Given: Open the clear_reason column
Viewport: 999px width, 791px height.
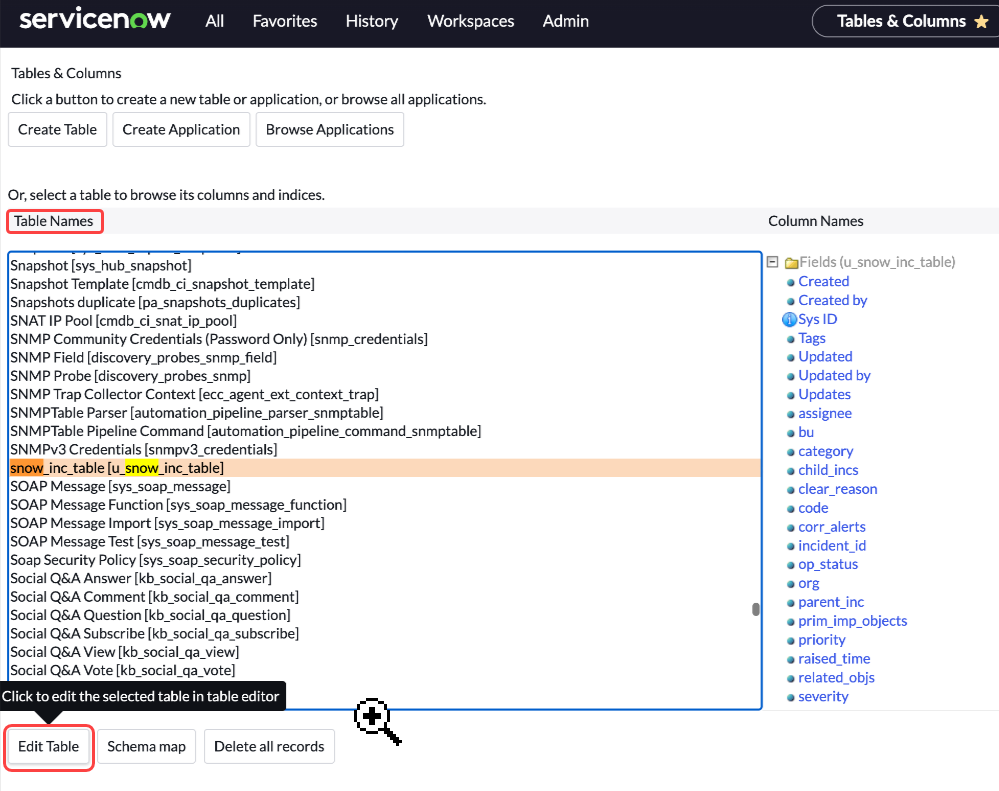Looking at the screenshot, I should (x=838, y=489).
